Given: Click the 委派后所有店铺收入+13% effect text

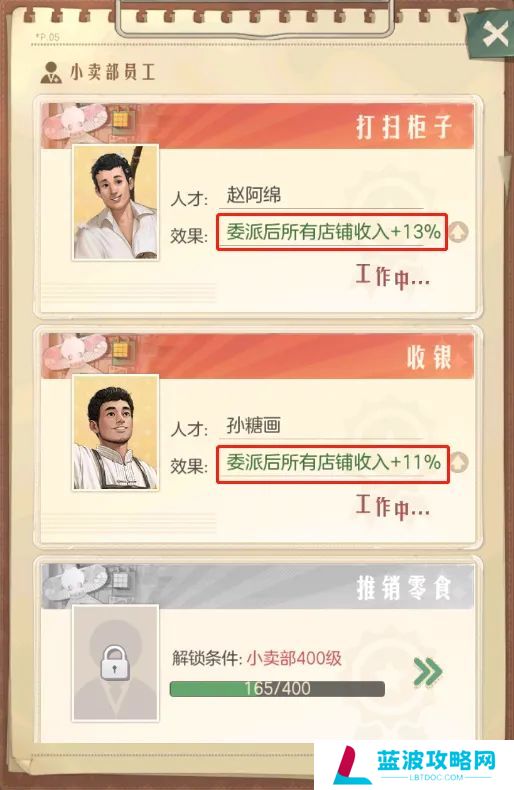Looking at the screenshot, I should tap(333, 232).
